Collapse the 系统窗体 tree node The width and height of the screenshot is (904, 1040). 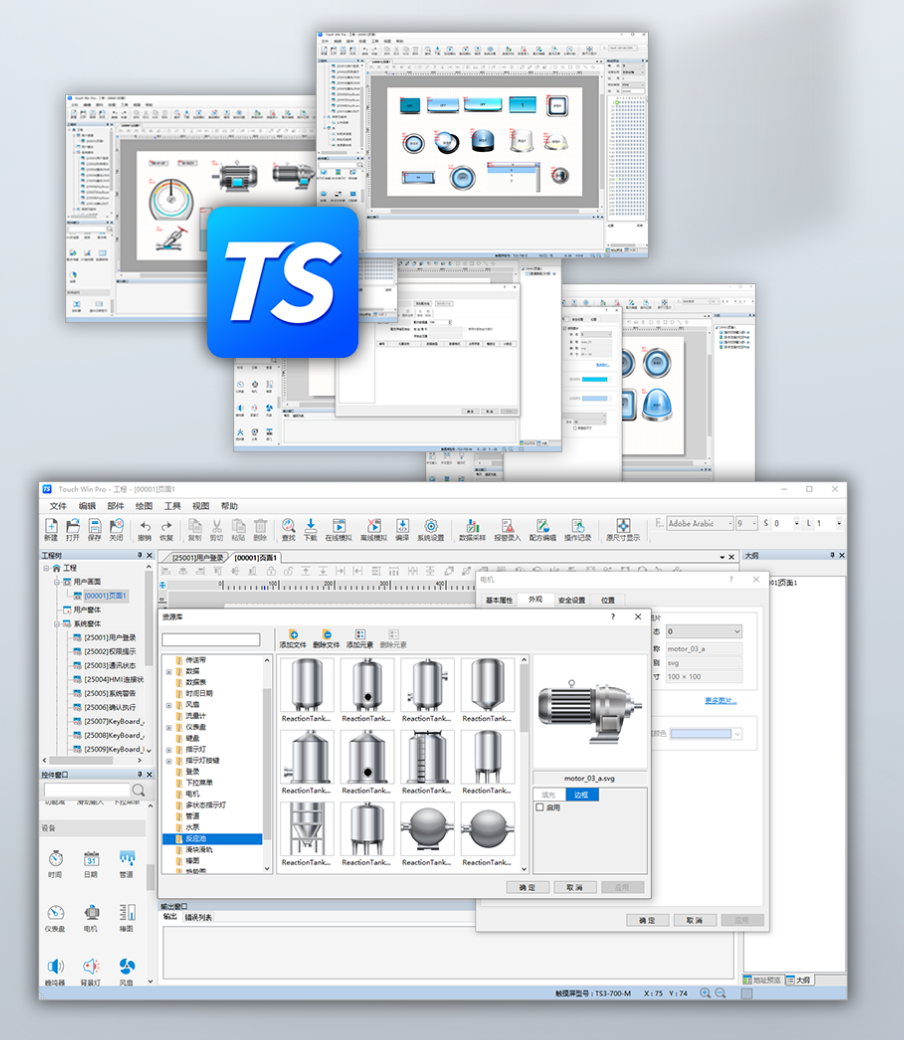[57, 623]
